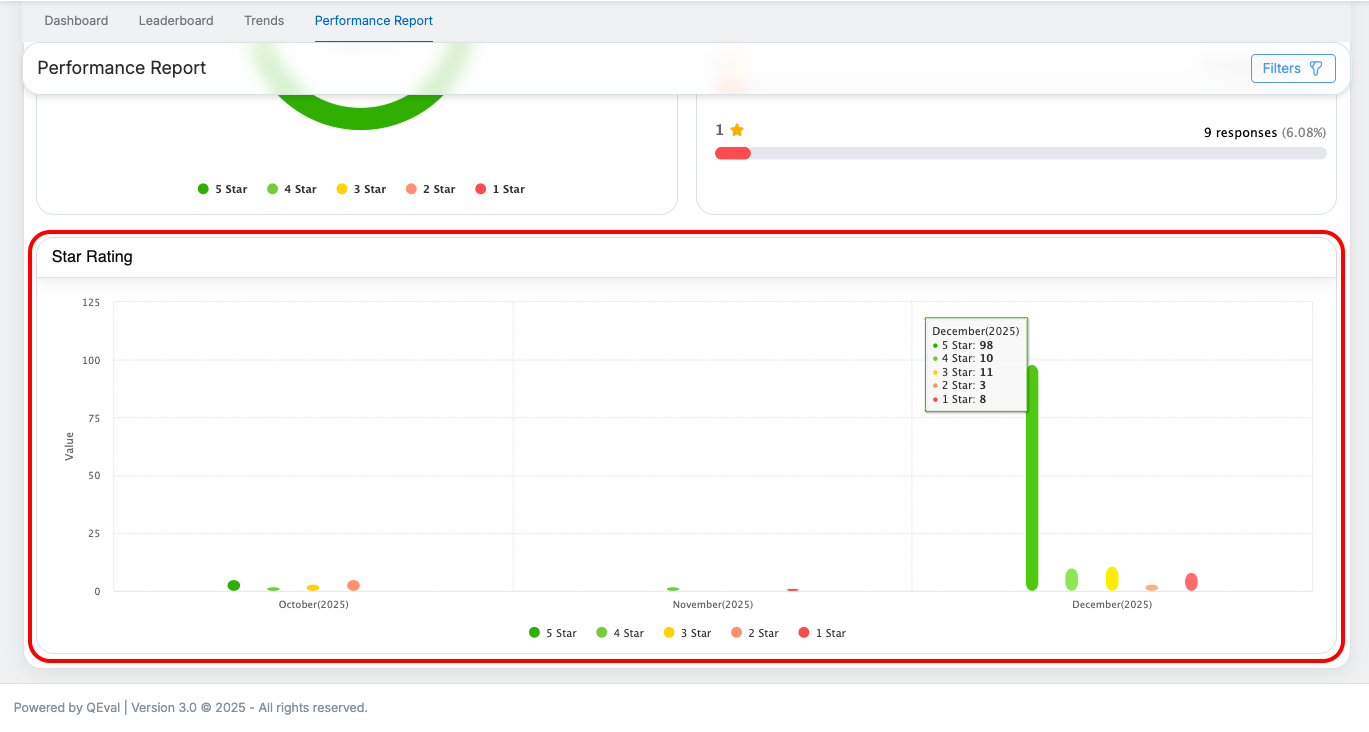1369x732 pixels.
Task: Click the yellow December 3 Star bar
Action: [1112, 579]
